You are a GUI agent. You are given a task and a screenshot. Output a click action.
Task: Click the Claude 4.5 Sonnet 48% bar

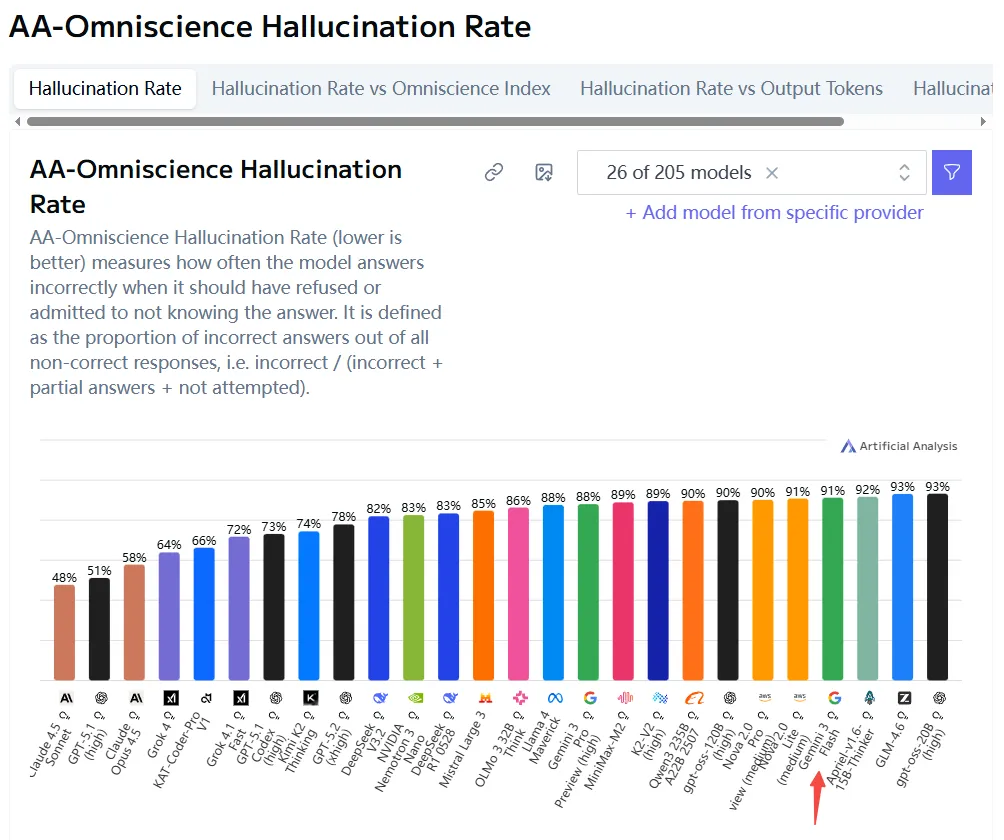65,632
